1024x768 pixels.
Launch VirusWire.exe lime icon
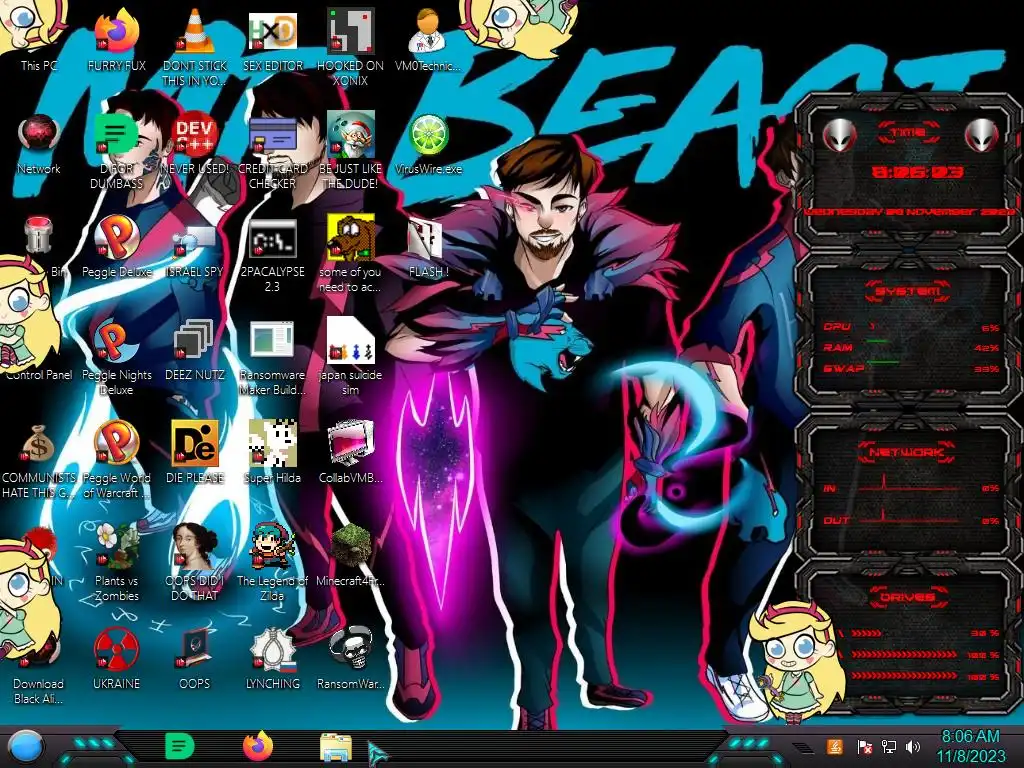tap(428, 135)
